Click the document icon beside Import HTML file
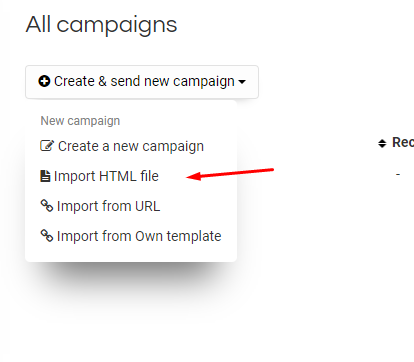The height and width of the screenshot is (362, 414). click(x=45, y=176)
